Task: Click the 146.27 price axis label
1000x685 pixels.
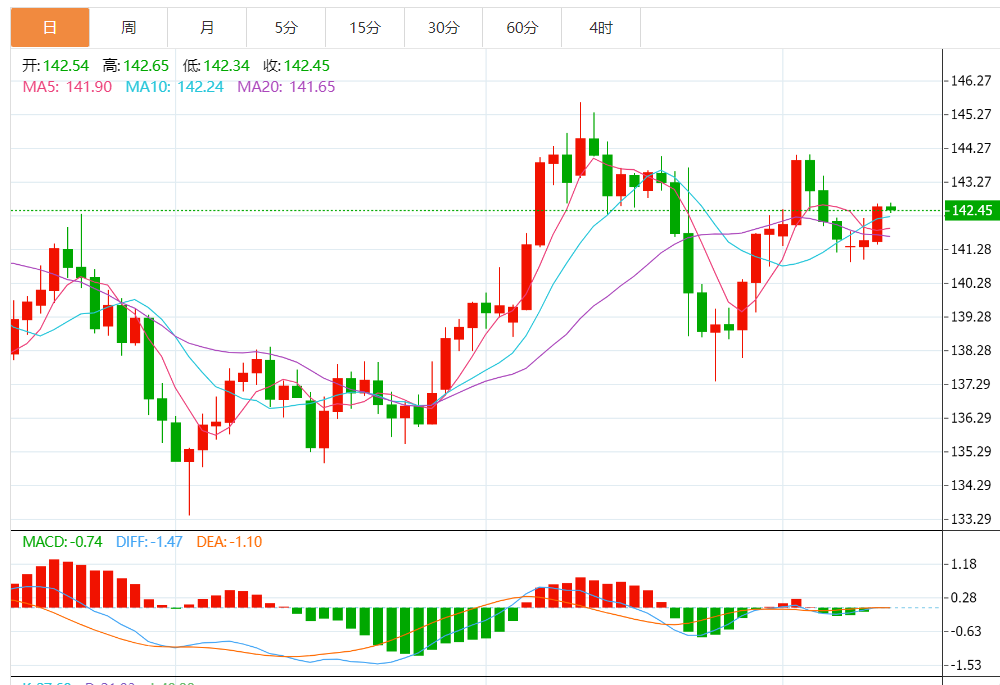Action: 971,80
